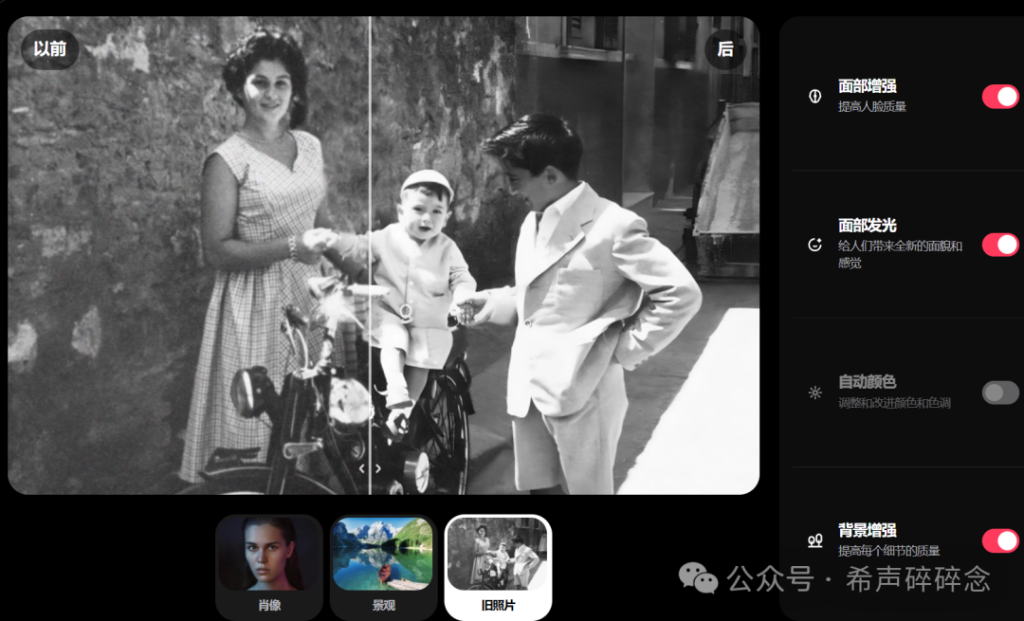
Task: Click the 以前 before badge
Action: (x=50, y=49)
